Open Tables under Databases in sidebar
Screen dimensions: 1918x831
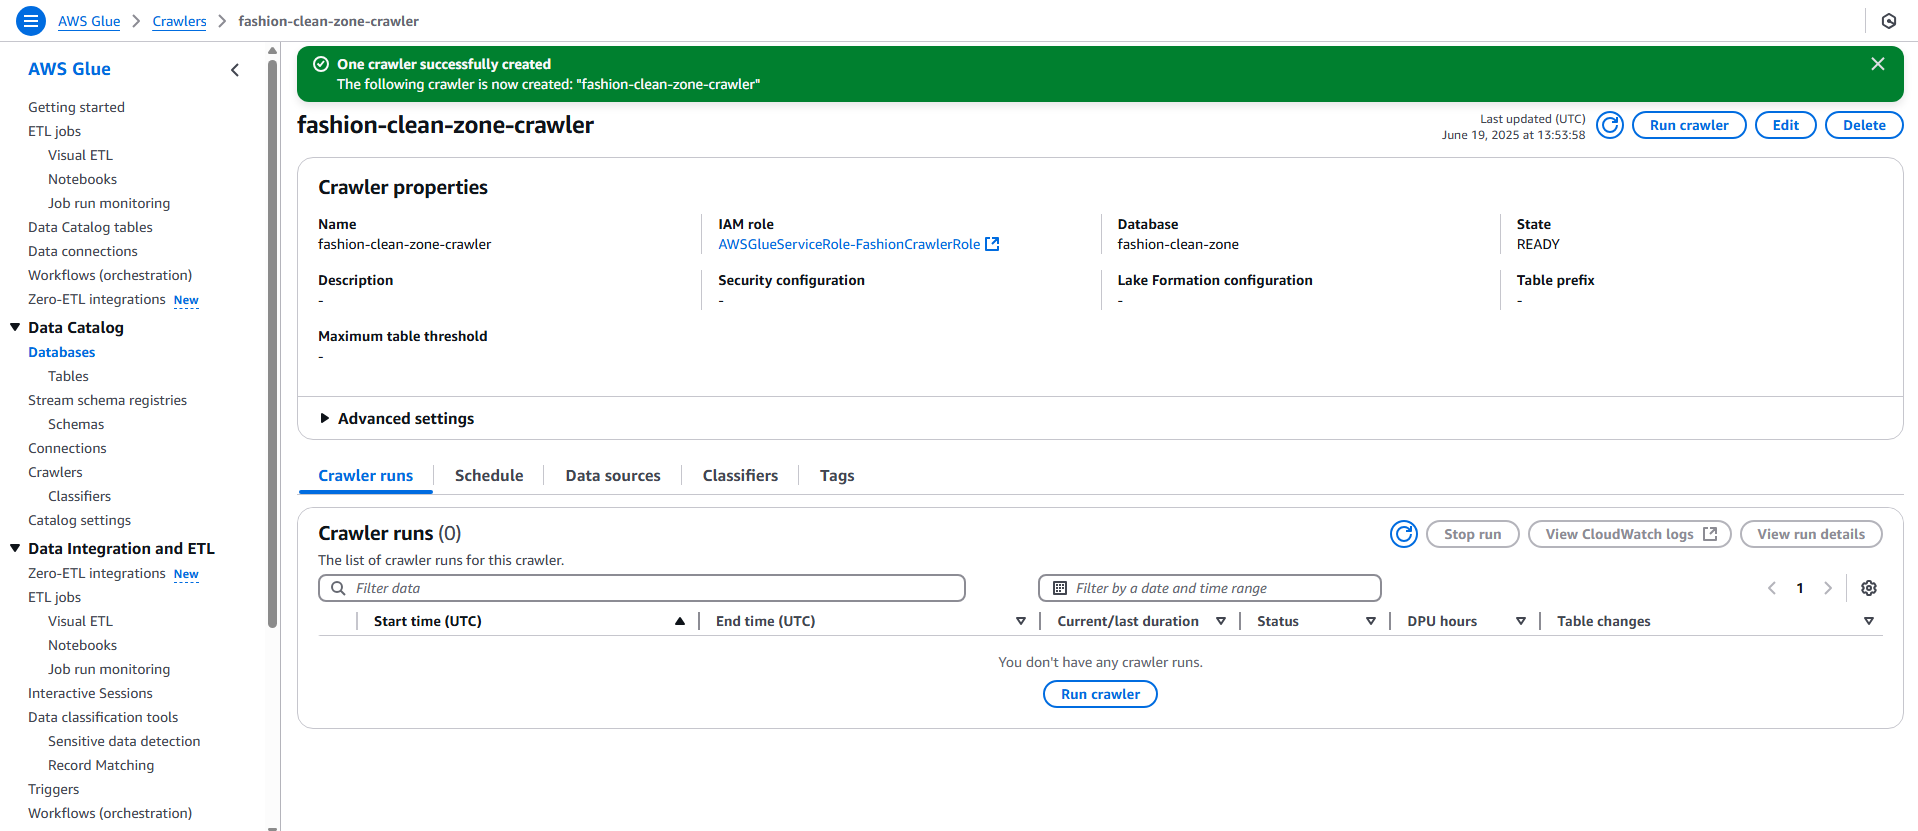68,376
